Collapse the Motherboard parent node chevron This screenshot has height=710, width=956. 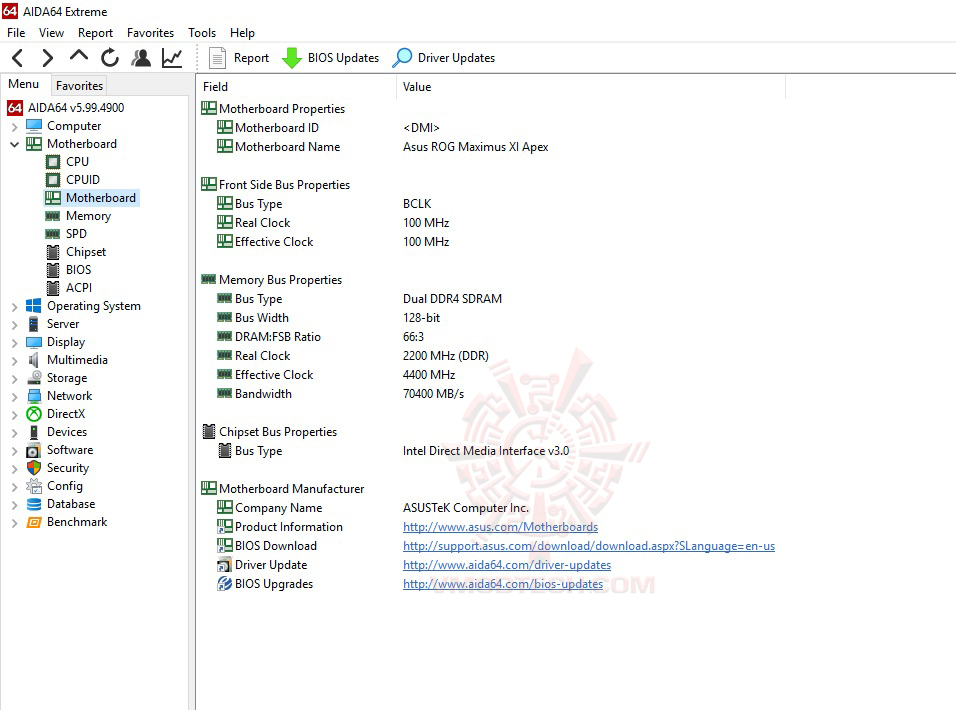click(15, 144)
